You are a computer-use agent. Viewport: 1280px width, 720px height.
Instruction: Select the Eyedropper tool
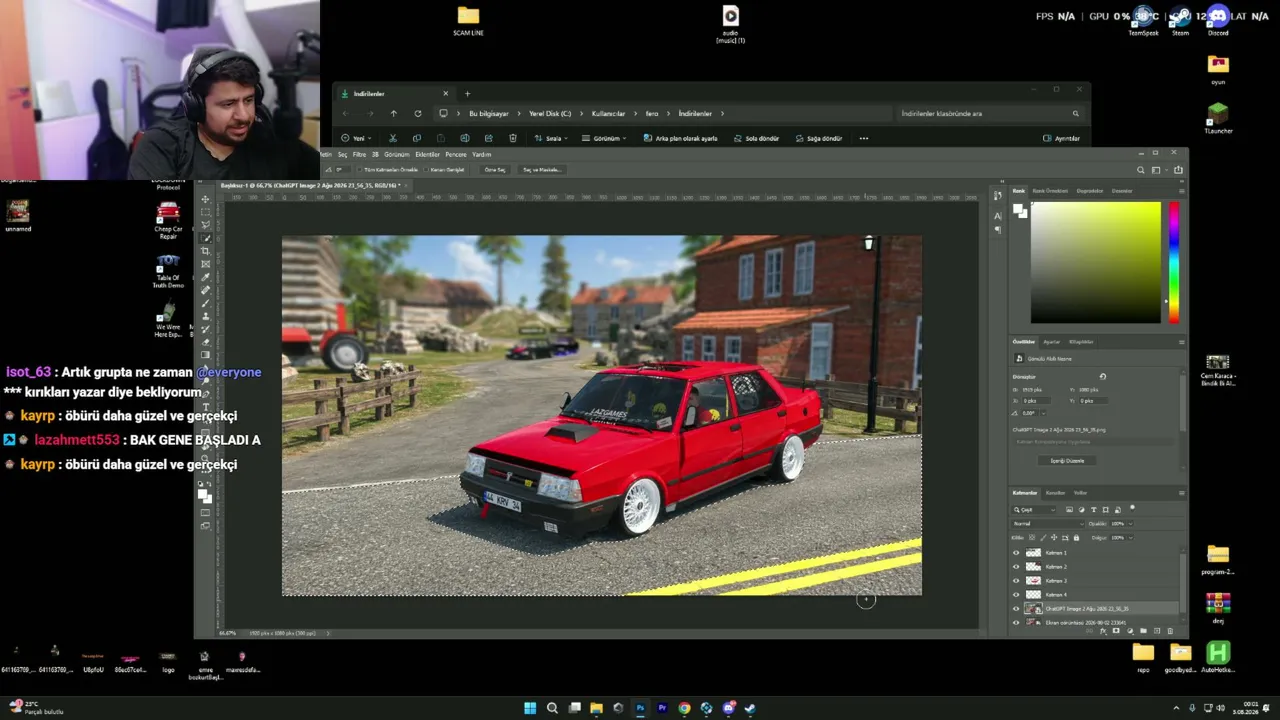206,277
